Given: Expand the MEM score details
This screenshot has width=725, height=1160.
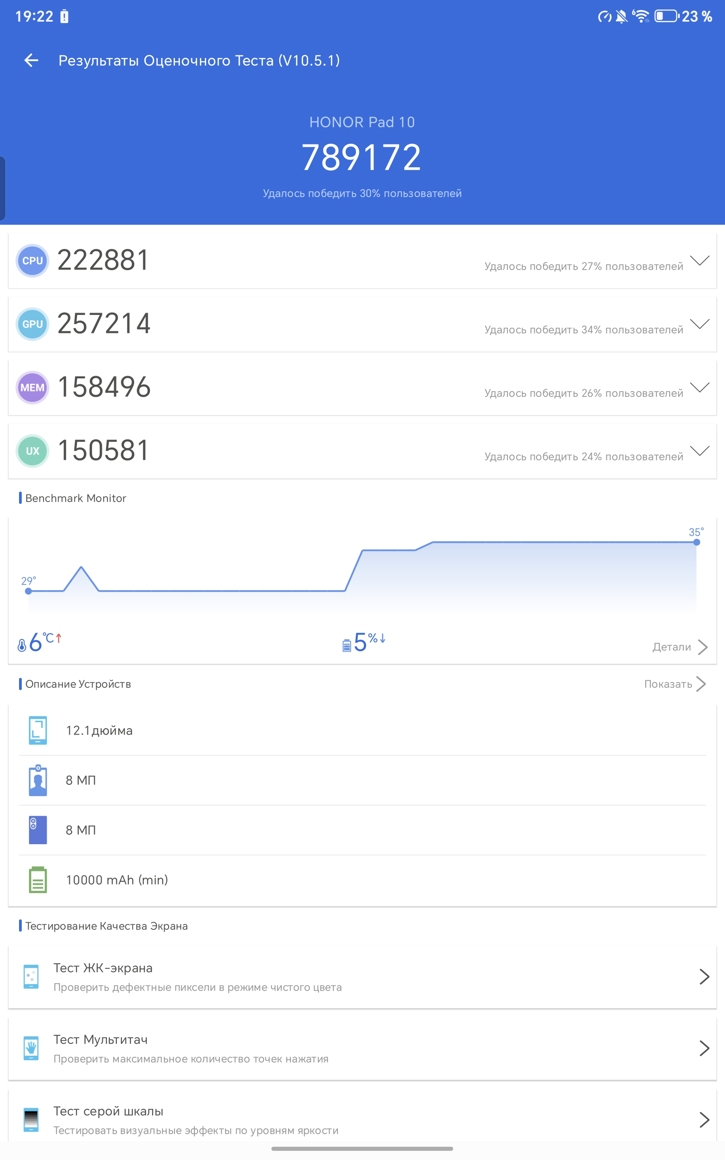Looking at the screenshot, I should tap(699, 388).
